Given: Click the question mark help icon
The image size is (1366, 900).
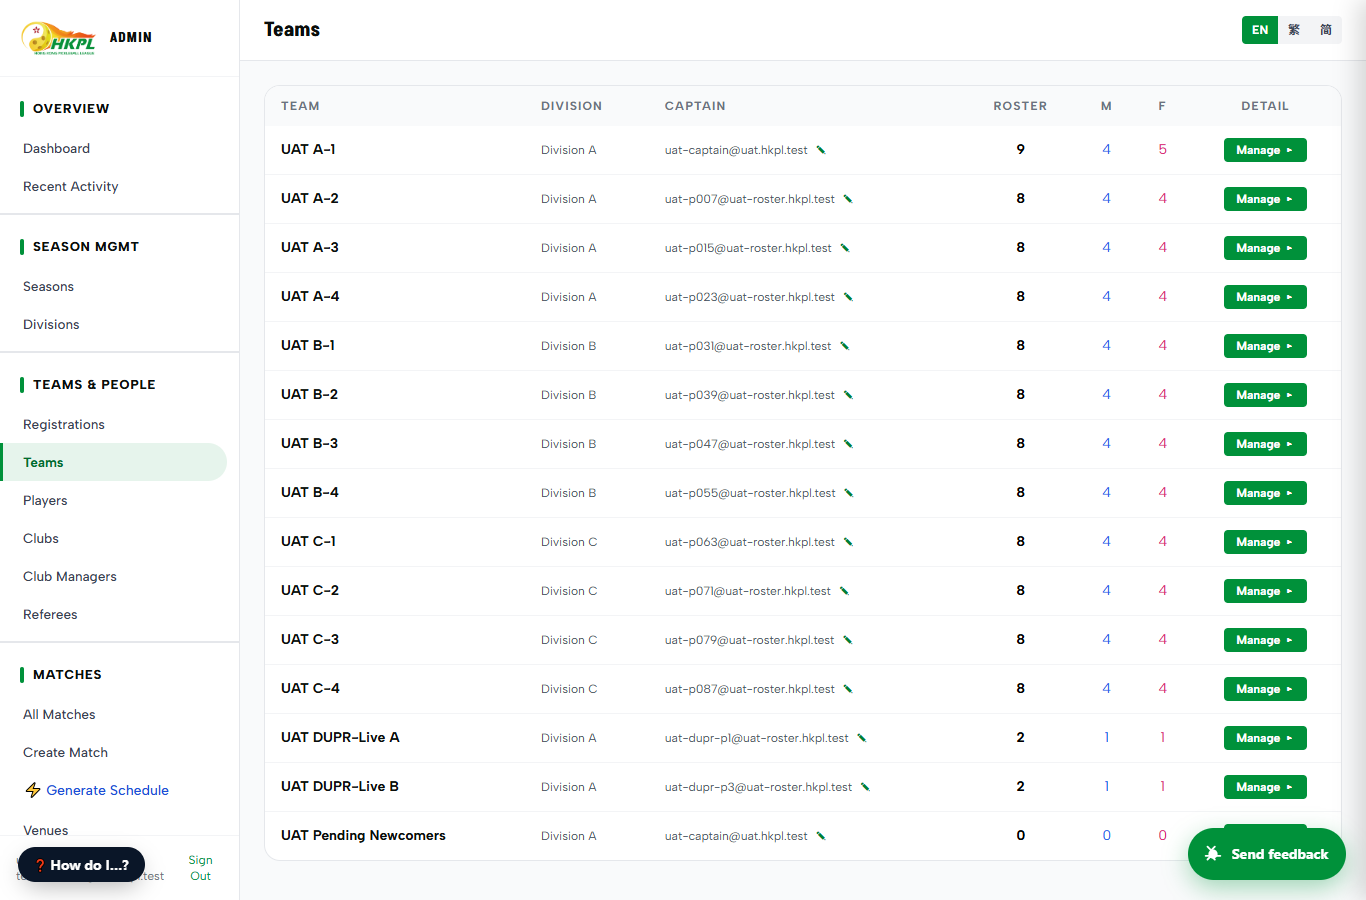Looking at the screenshot, I should click(40, 865).
